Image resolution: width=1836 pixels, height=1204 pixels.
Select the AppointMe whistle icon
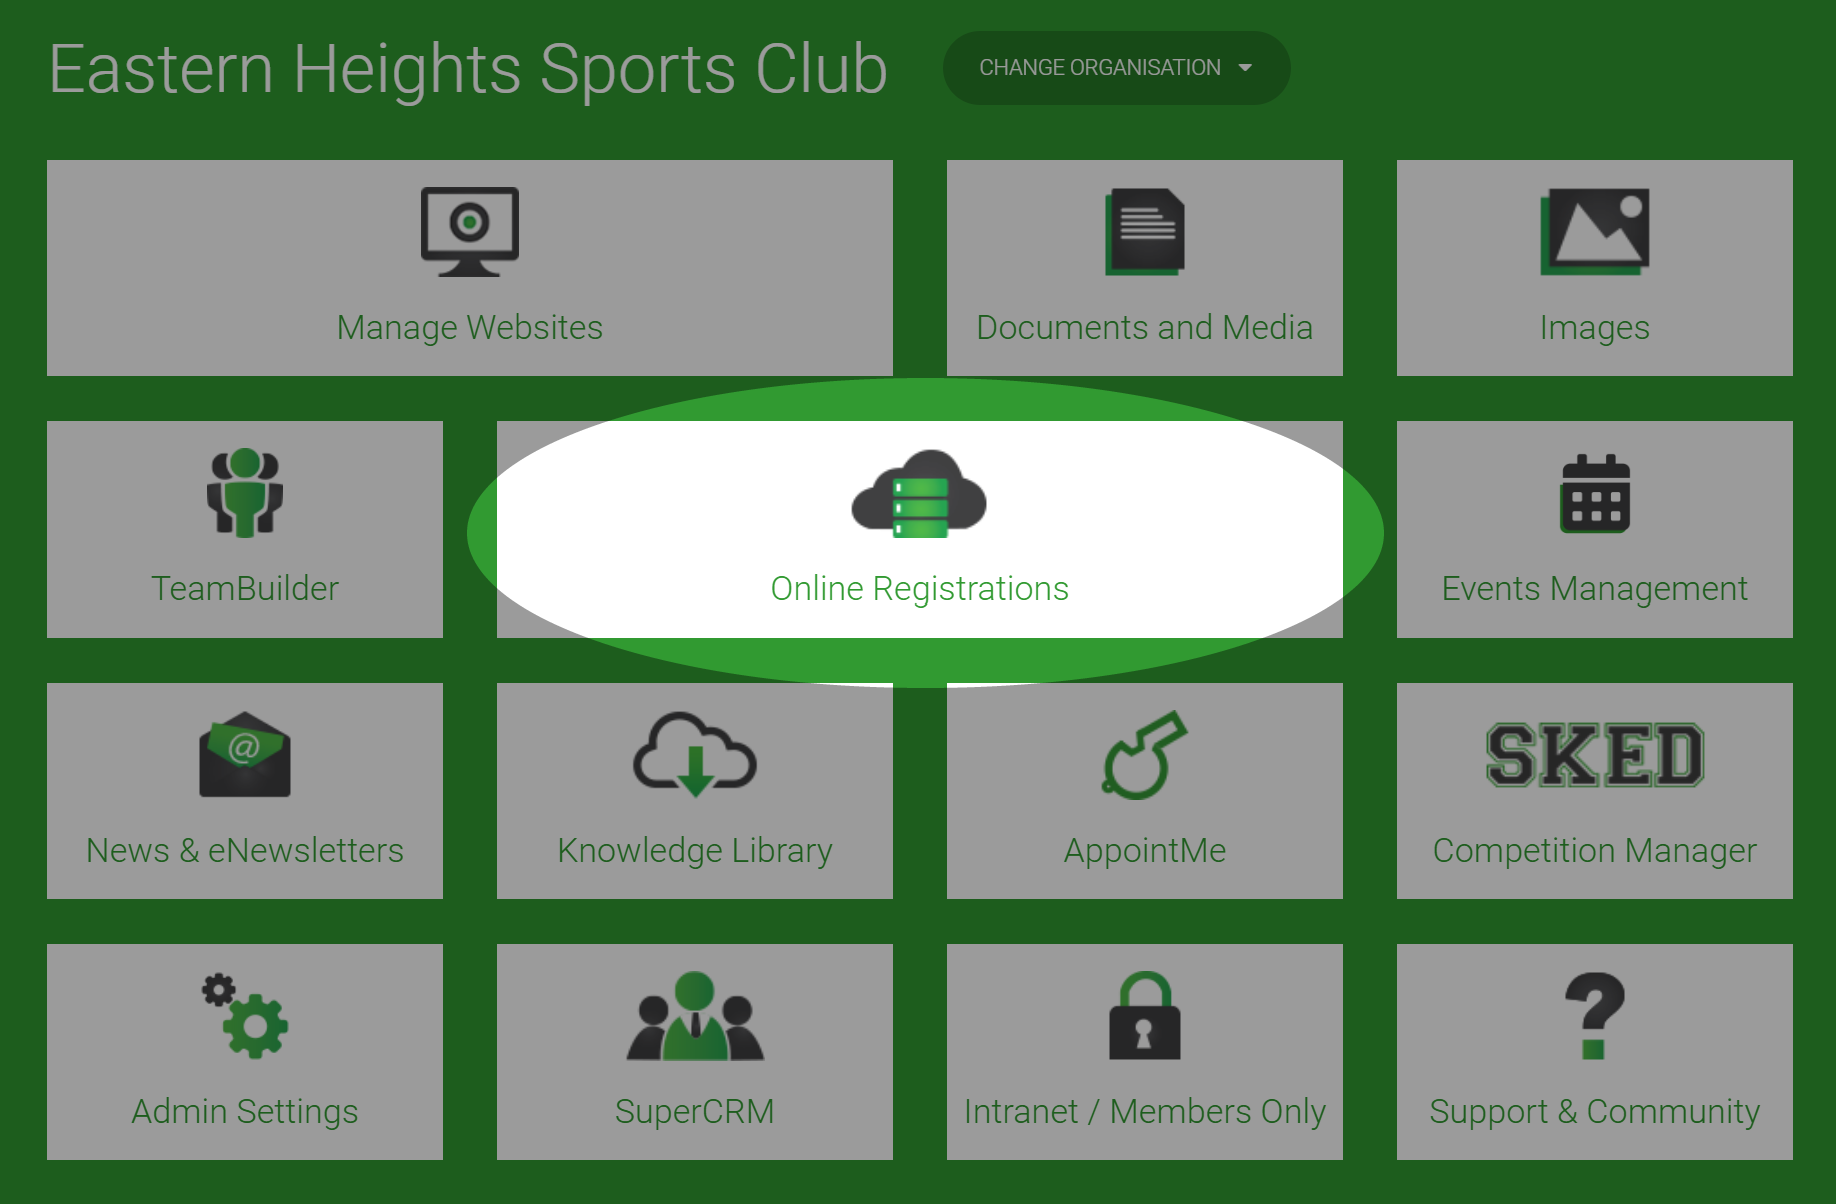point(1145,755)
